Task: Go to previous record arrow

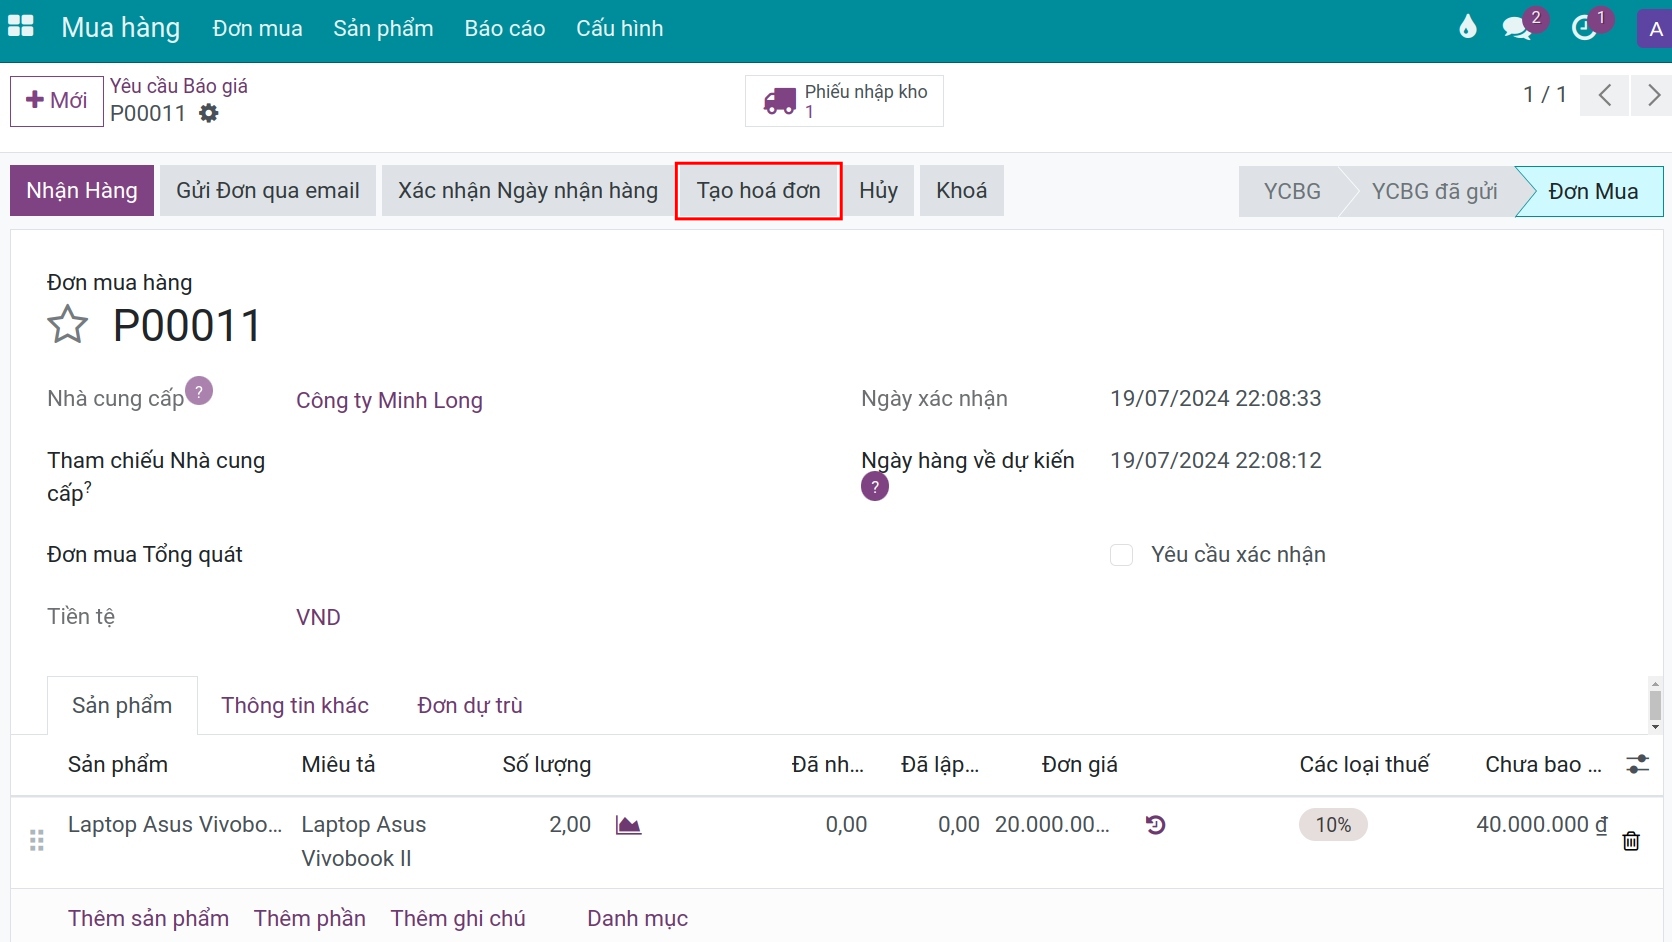Action: [x=1605, y=95]
